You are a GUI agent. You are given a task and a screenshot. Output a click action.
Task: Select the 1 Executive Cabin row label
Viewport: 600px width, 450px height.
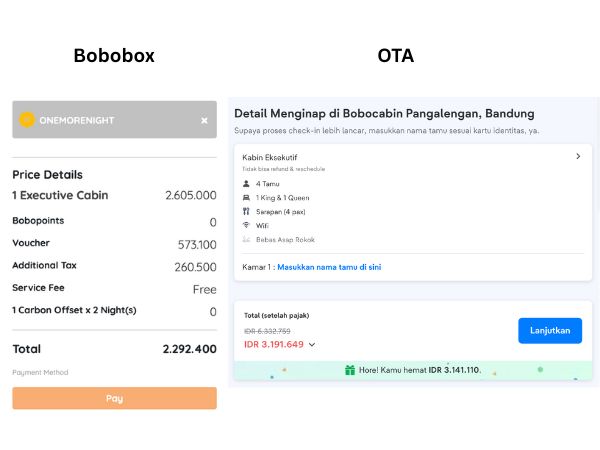point(60,195)
